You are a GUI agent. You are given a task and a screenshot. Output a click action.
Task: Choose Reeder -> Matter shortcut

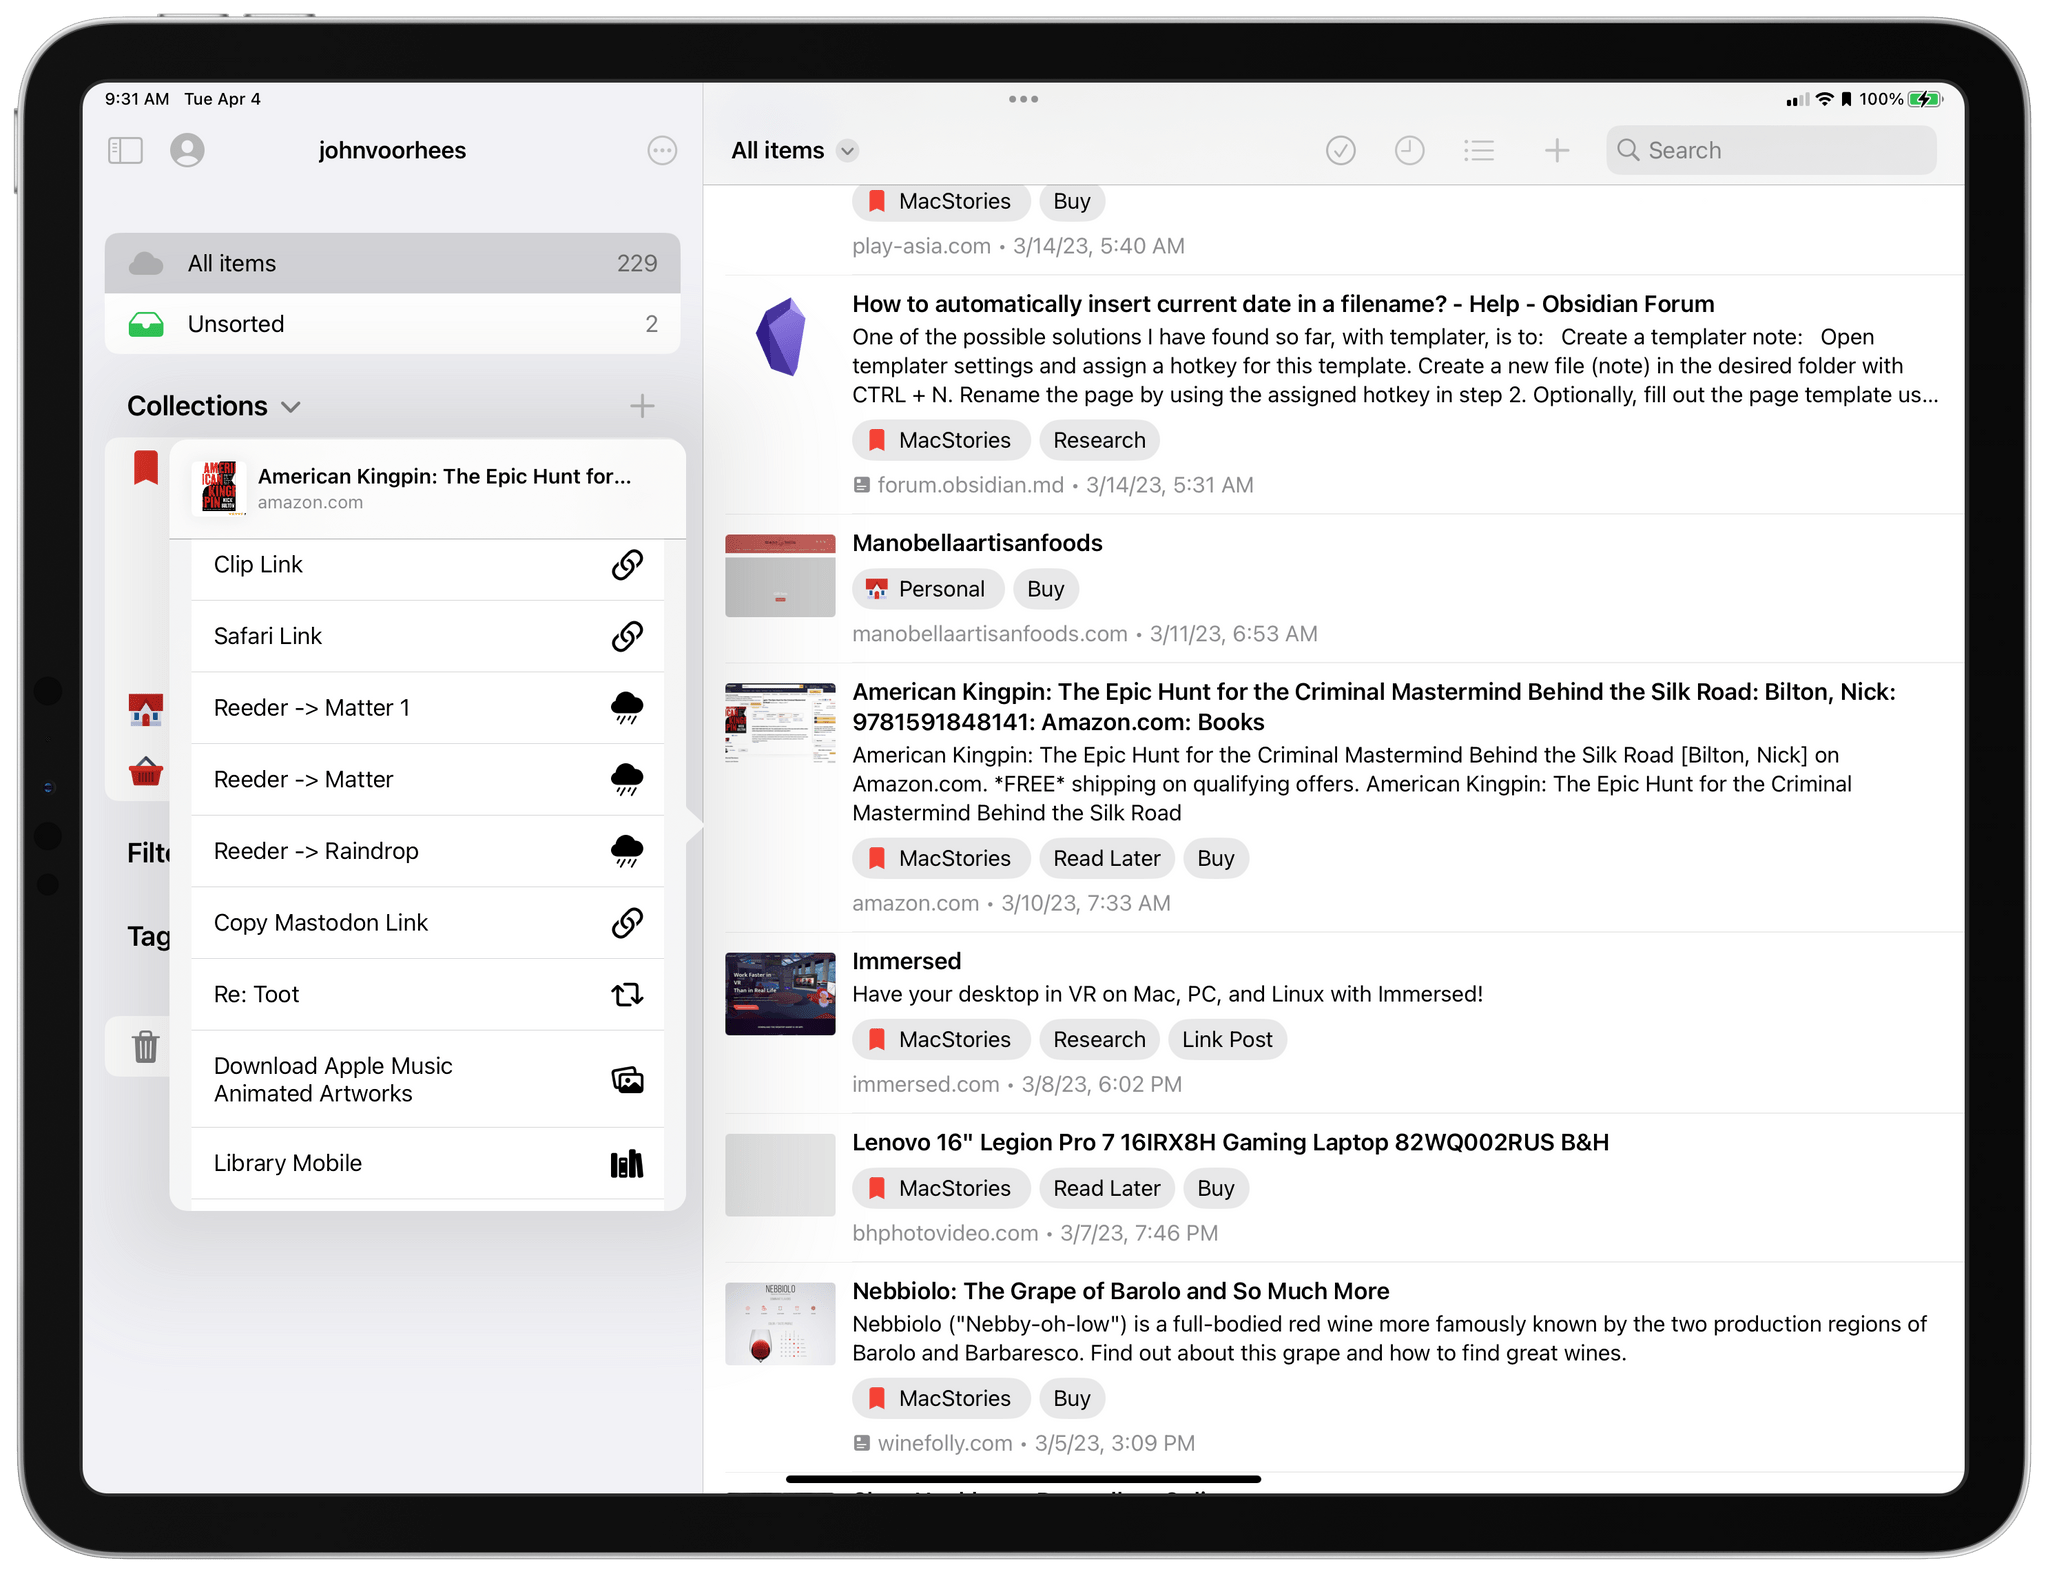point(427,780)
